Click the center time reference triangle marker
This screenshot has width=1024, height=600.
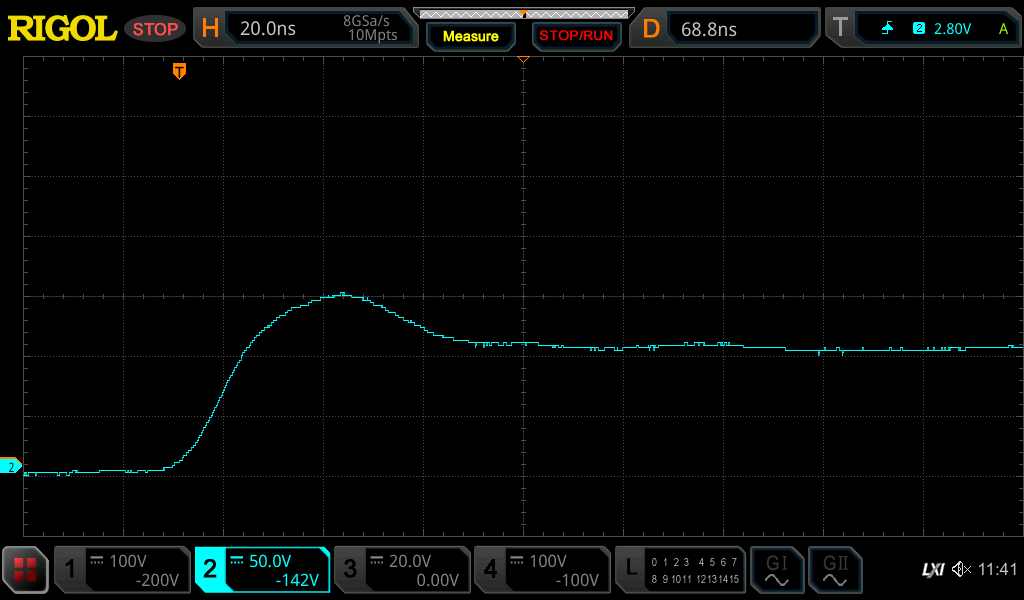pyautogui.click(x=523, y=59)
